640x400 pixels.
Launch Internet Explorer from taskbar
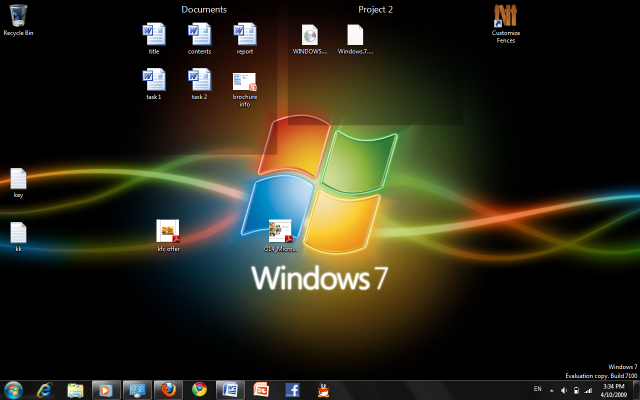(x=44, y=390)
